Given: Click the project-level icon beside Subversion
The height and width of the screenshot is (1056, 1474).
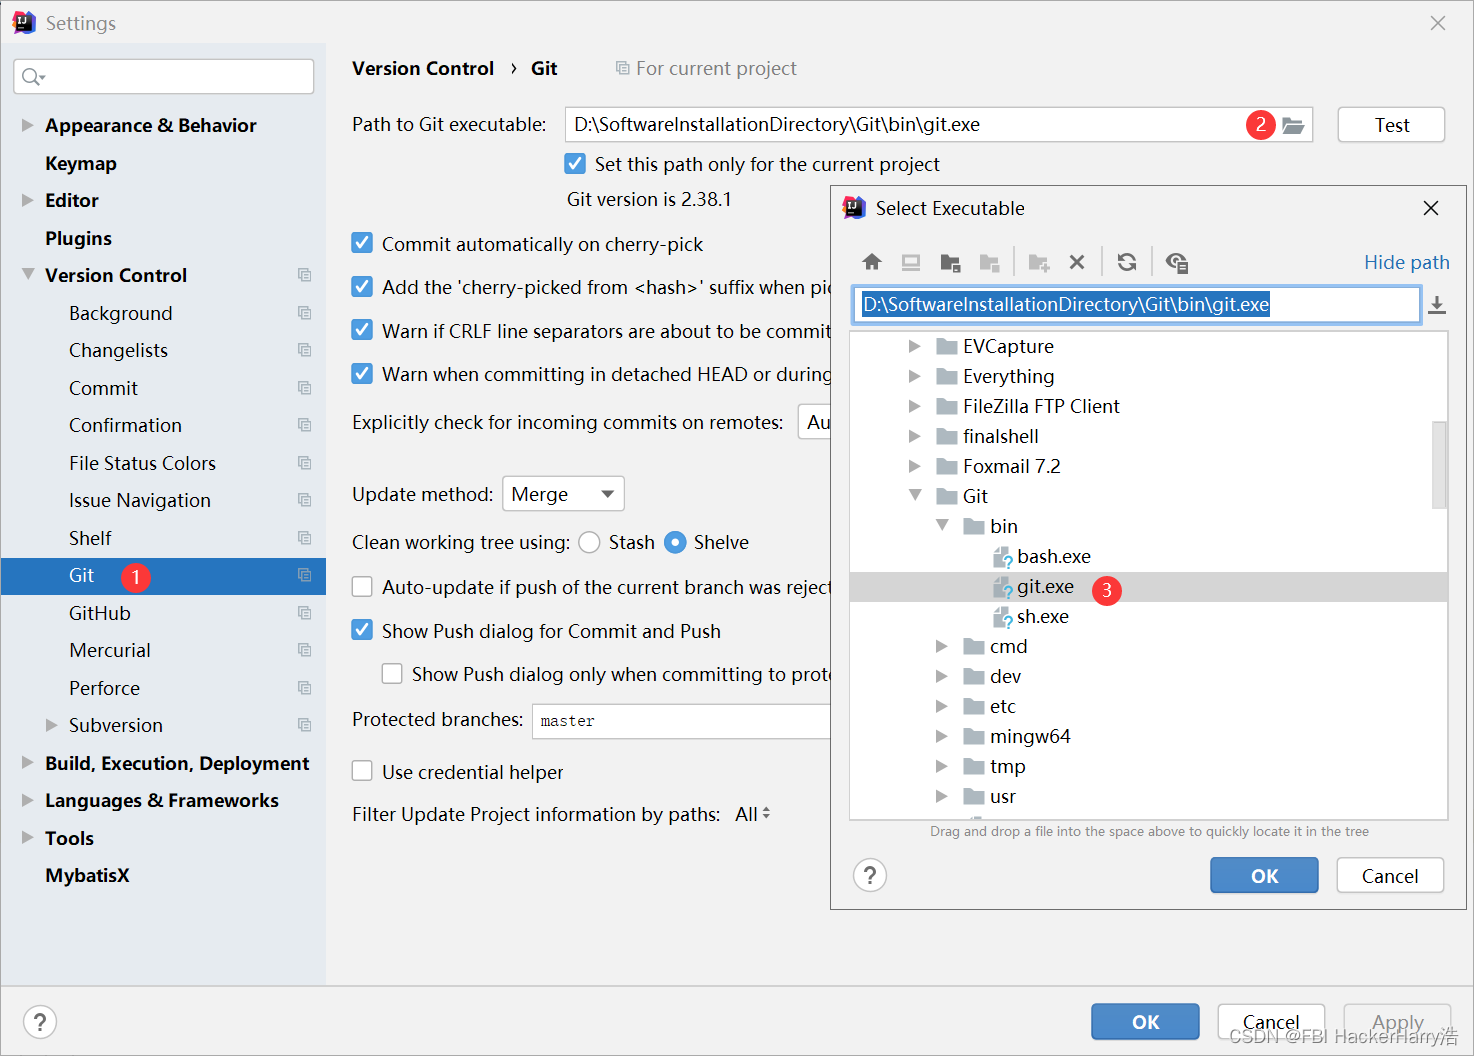Looking at the screenshot, I should point(305,725).
